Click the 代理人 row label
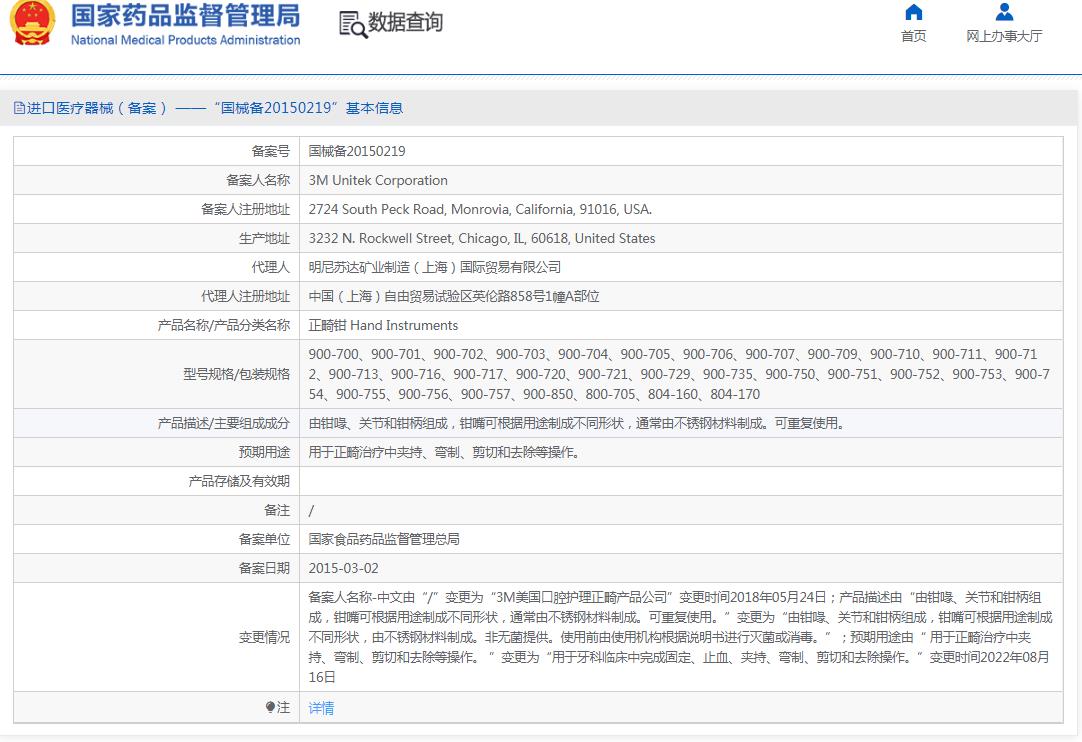 point(270,267)
